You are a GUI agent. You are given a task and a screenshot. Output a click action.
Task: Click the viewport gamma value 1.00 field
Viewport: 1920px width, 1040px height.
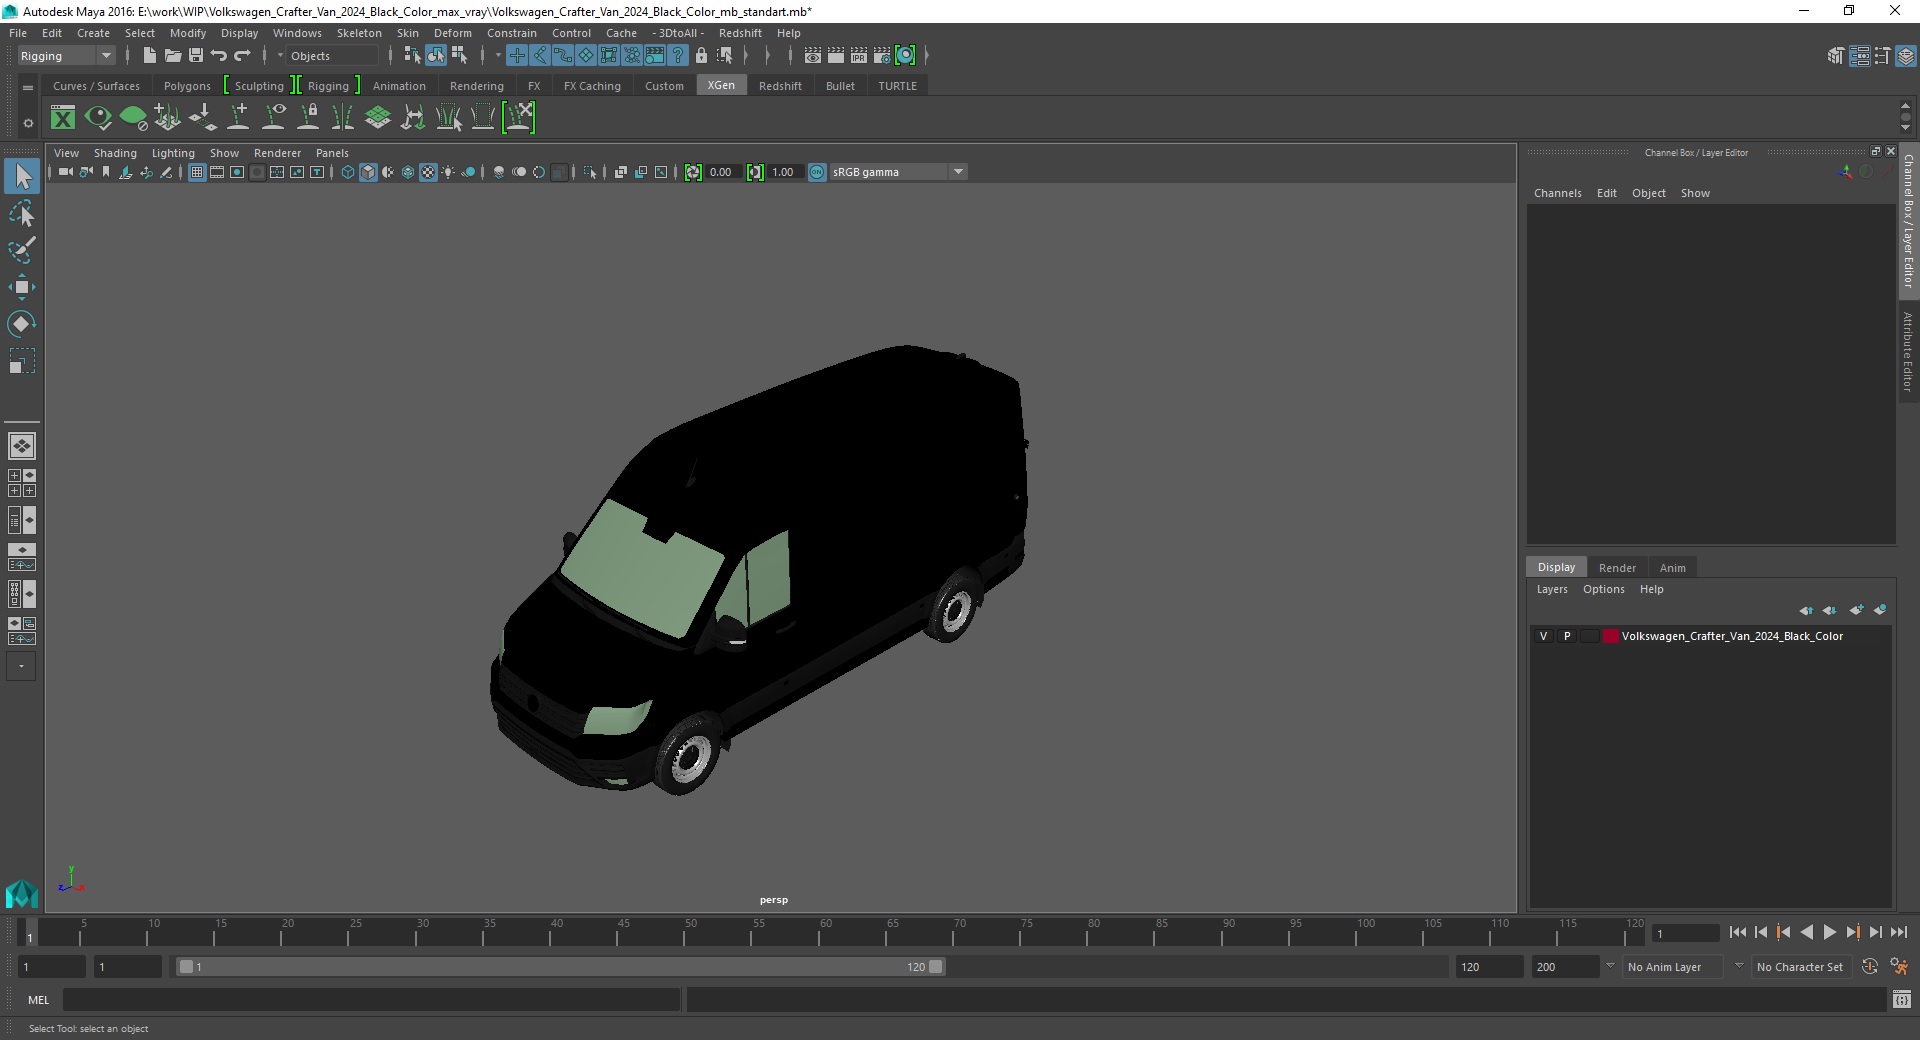786,172
